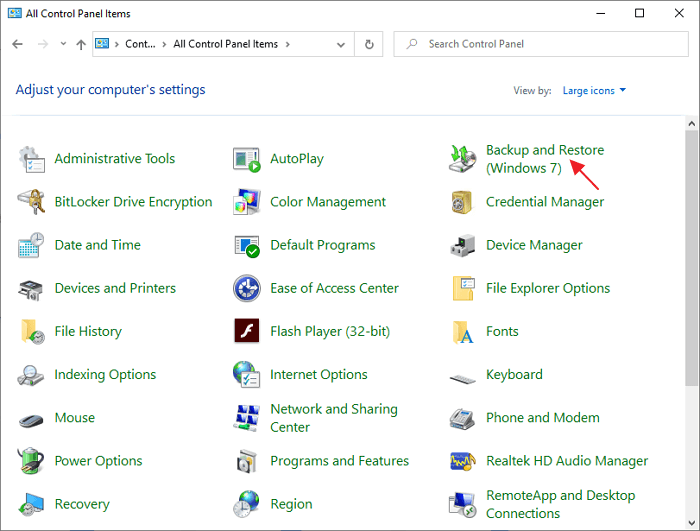Open the Fonts link text
Viewport: 700px width, 531px height.
[x=502, y=331]
